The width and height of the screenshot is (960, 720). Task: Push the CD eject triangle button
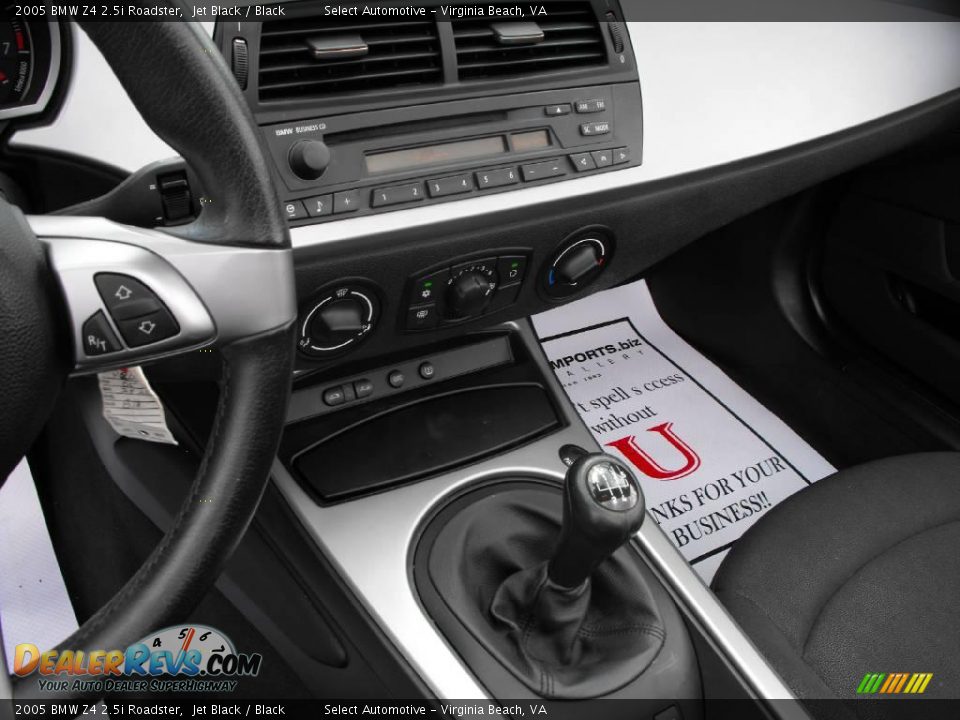[x=558, y=110]
